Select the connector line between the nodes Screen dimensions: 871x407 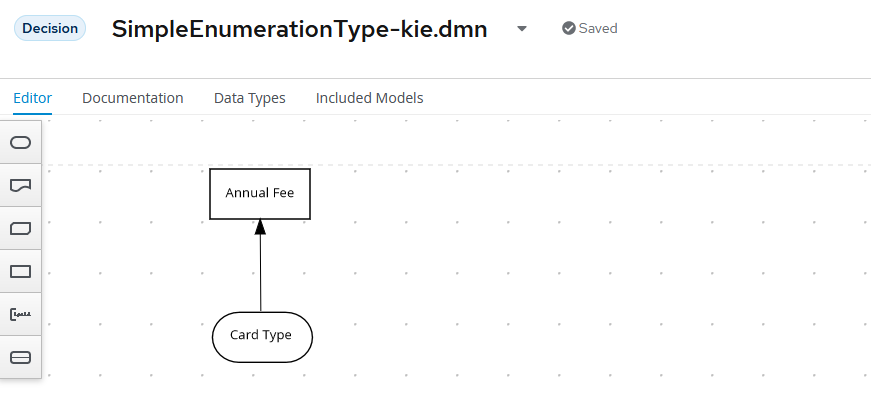coord(260,275)
